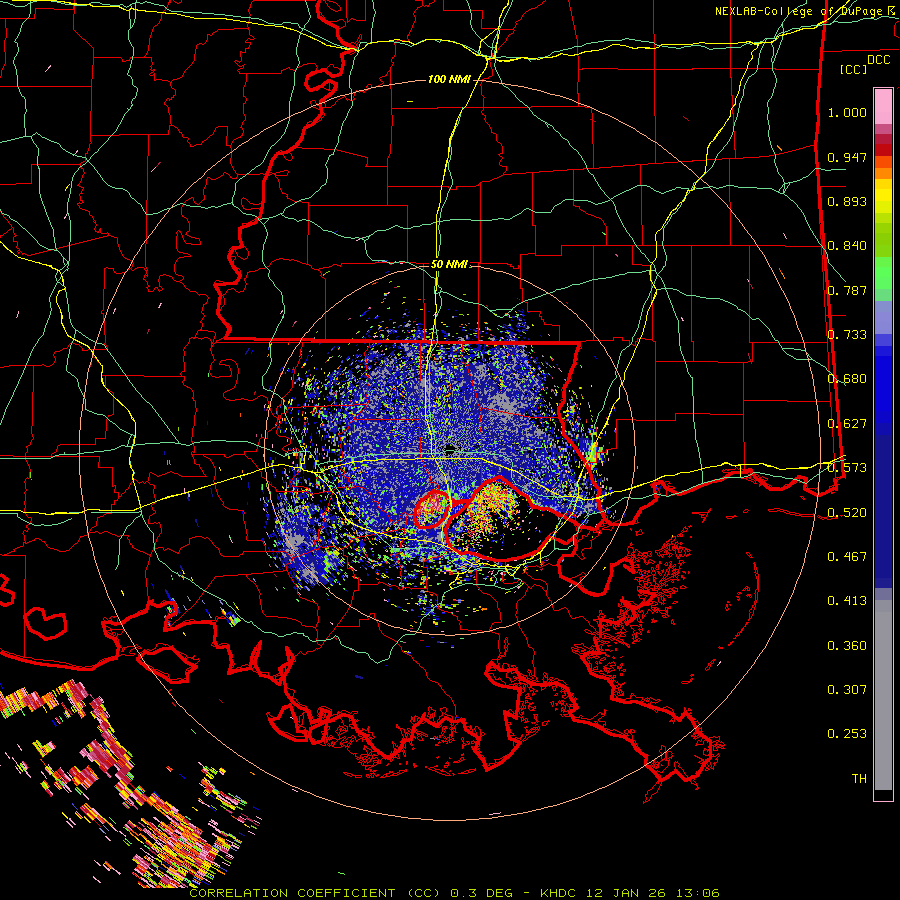Click the 0.947 value on the color scale
Screen dimensions: 900x900
tap(847, 157)
